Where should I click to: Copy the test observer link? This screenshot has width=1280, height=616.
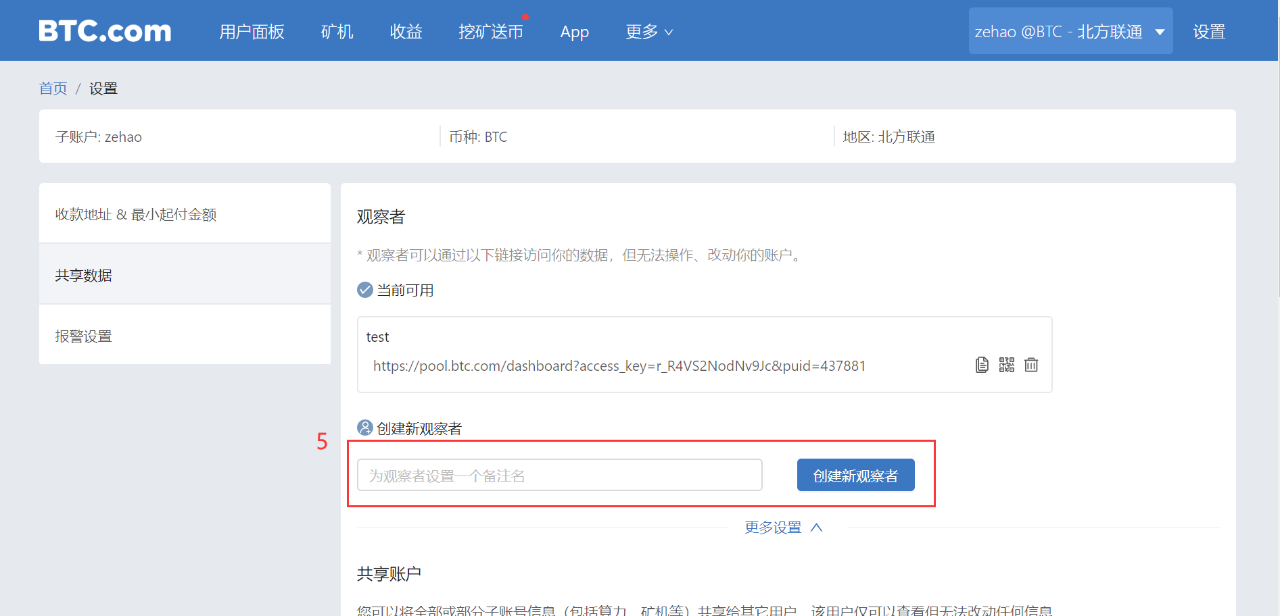tap(982, 366)
